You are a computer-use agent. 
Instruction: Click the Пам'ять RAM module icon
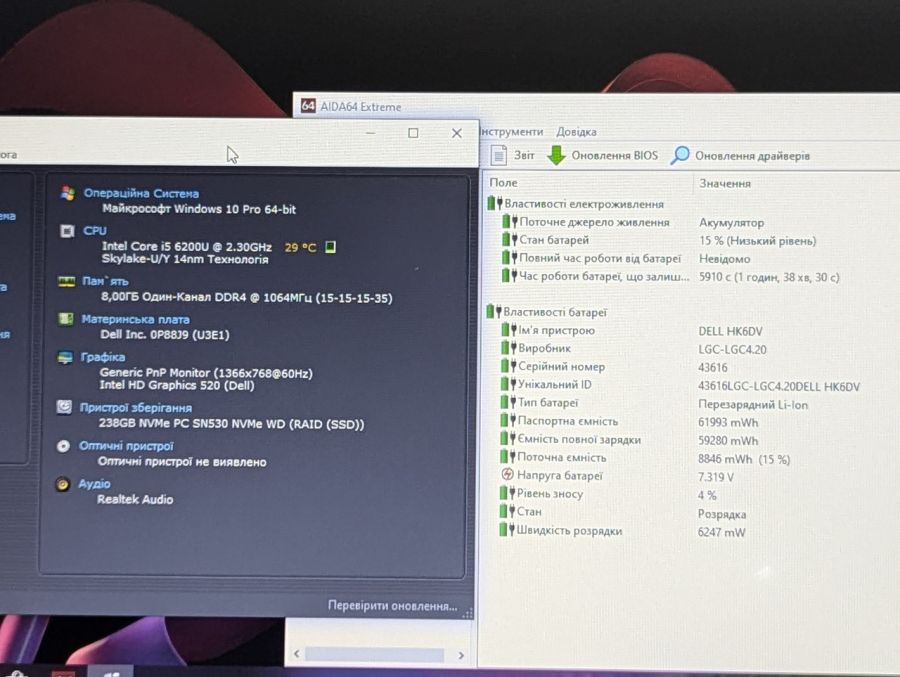click(67, 281)
